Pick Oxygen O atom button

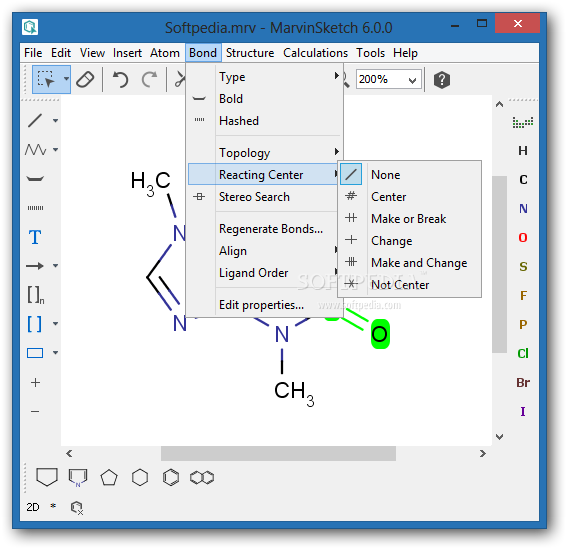click(x=523, y=237)
